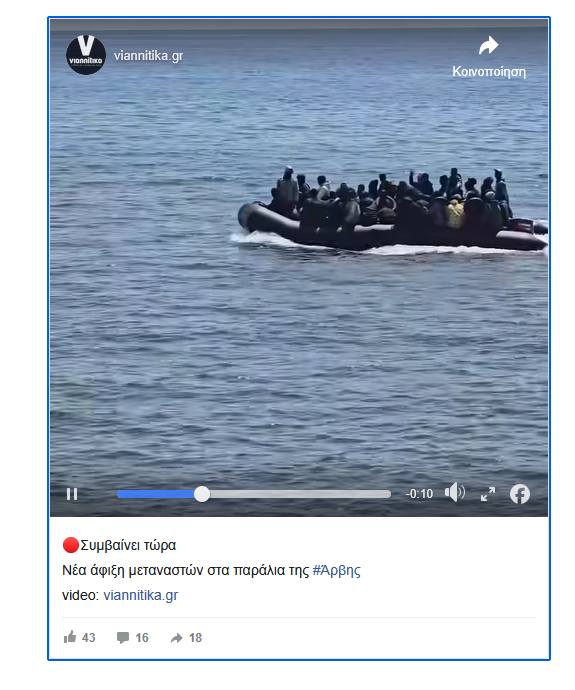Click the video progress slider handle
This screenshot has height=690, width=575.
pos(202,494)
